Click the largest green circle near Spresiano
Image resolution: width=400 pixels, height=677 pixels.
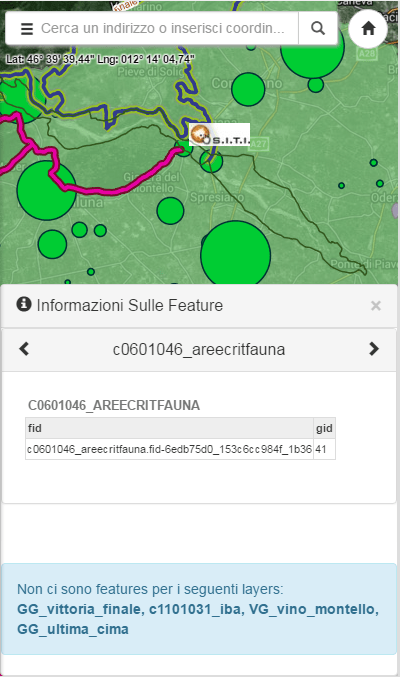(x=236, y=254)
